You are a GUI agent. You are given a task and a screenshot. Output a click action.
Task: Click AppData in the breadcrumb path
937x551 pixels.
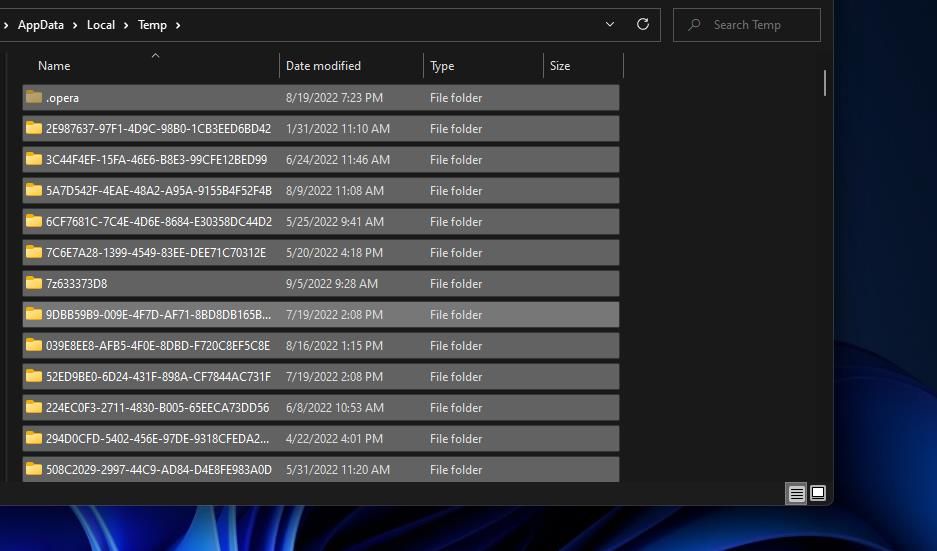(41, 25)
